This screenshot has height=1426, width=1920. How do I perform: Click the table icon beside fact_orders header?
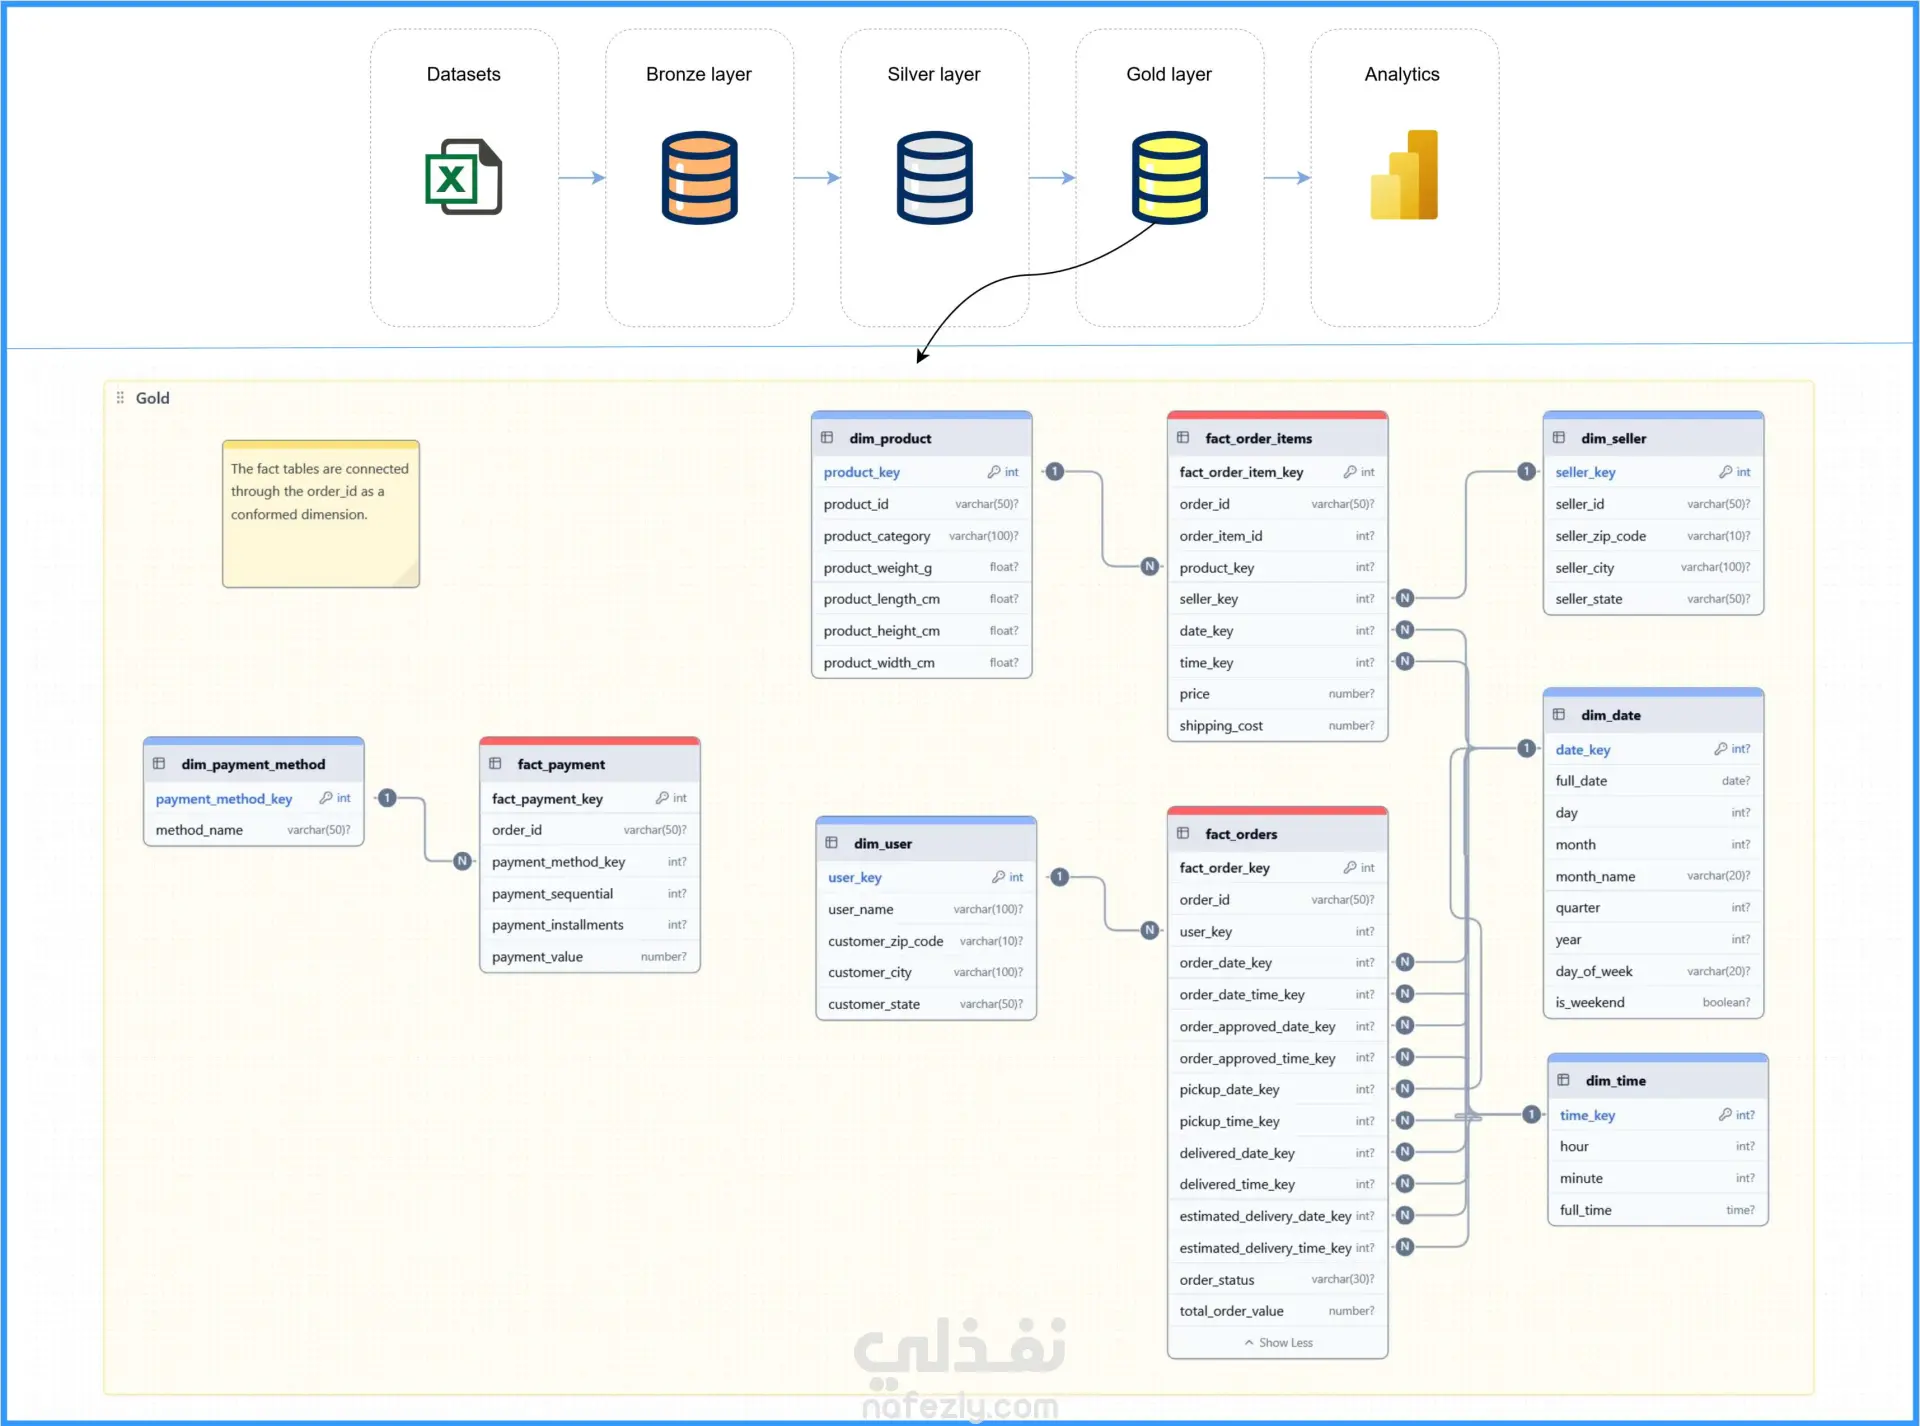coord(1184,834)
